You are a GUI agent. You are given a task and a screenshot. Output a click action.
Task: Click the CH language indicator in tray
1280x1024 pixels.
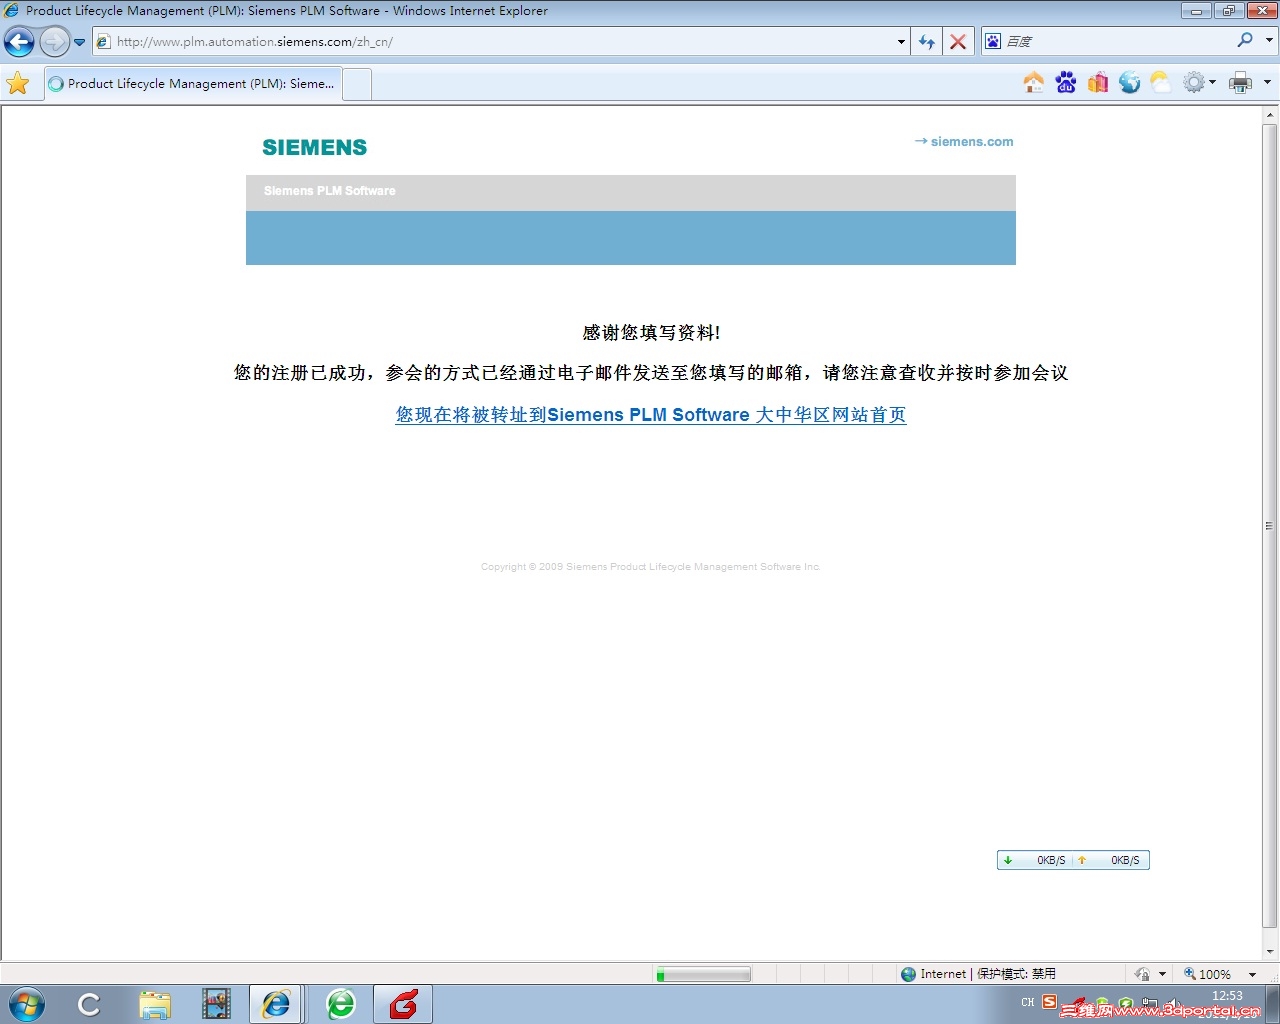(1028, 1002)
